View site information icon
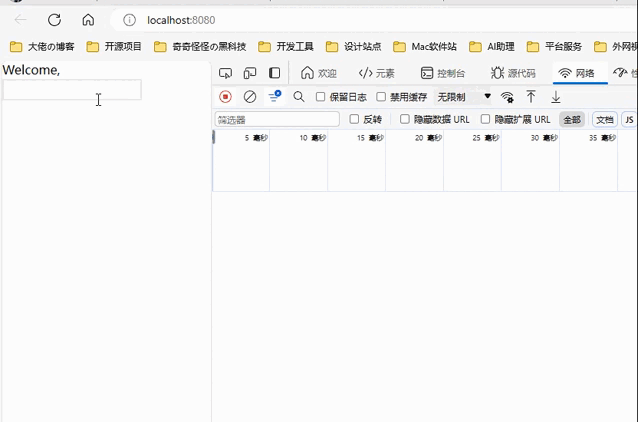The width and height of the screenshot is (638, 422). [x=129, y=20]
